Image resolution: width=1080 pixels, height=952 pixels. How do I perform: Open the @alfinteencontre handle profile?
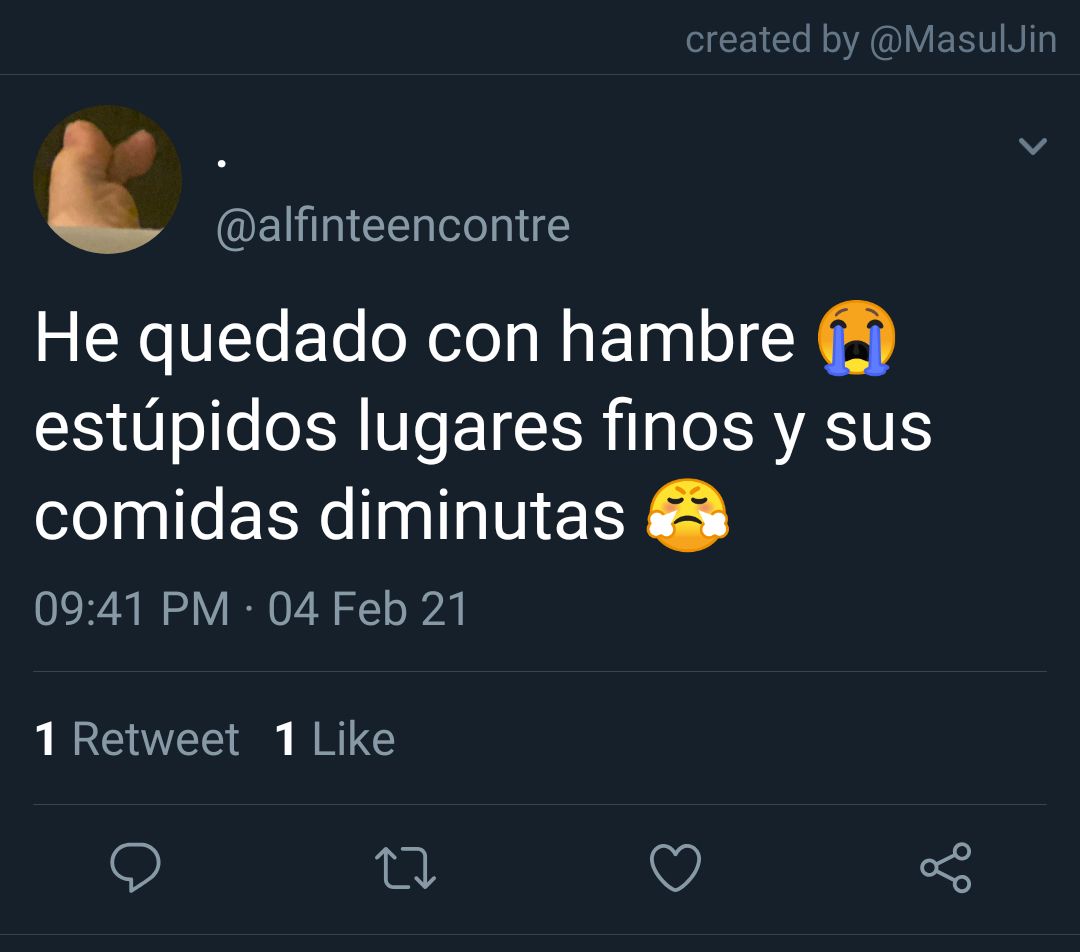[393, 226]
